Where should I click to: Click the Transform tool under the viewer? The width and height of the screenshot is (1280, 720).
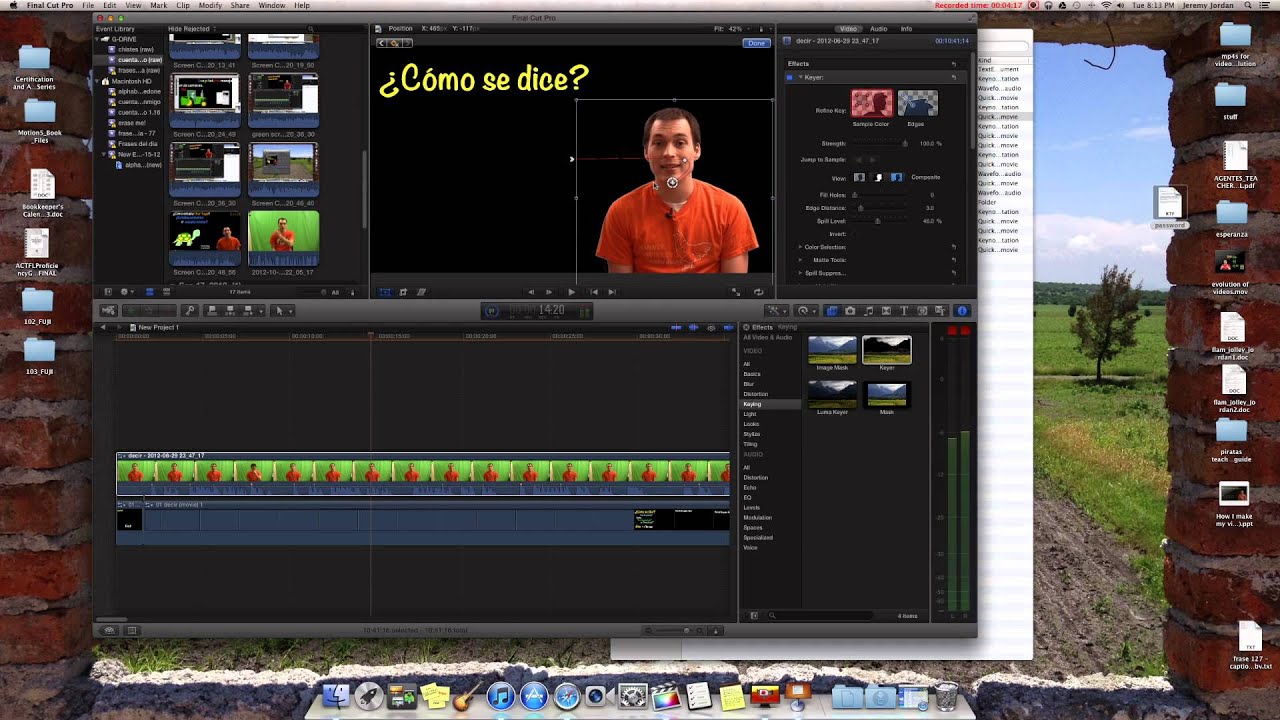[384, 292]
